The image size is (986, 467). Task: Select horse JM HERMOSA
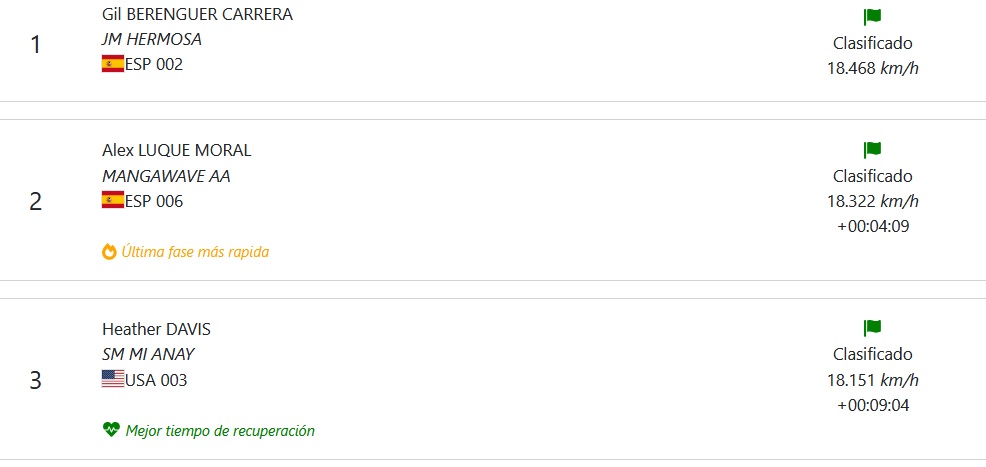151,39
